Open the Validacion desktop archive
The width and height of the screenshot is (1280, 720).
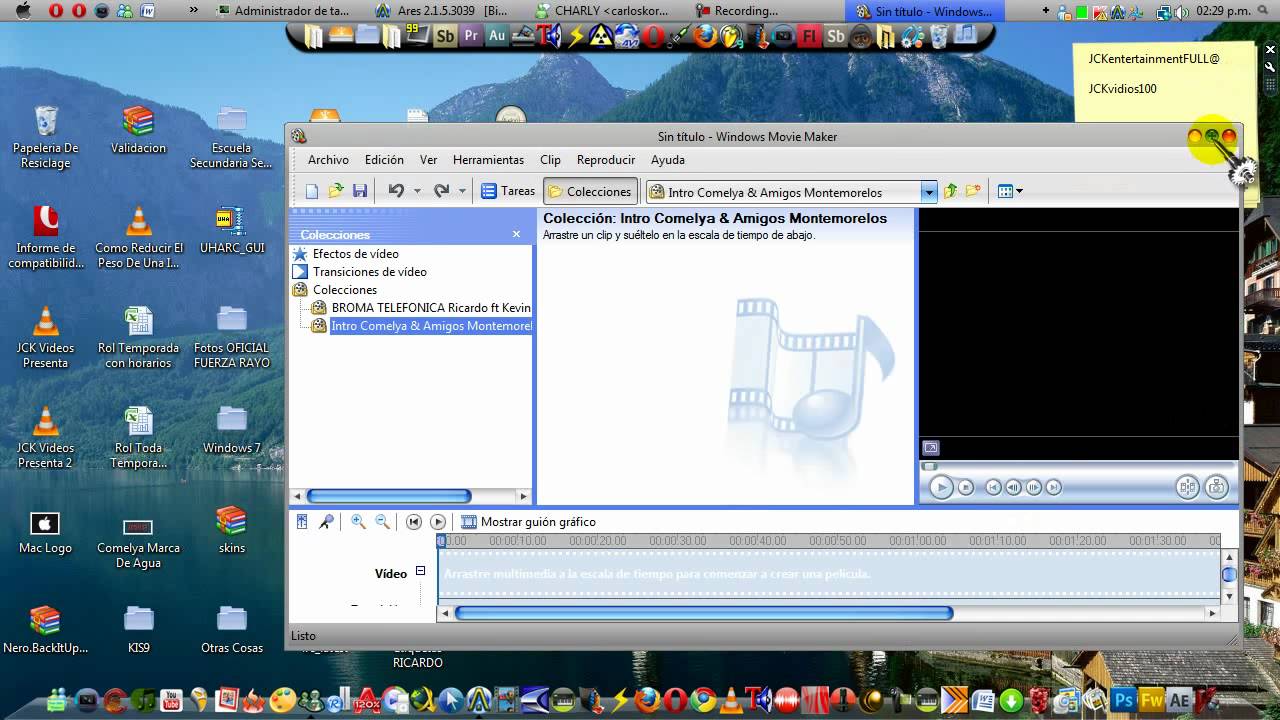click(x=138, y=130)
